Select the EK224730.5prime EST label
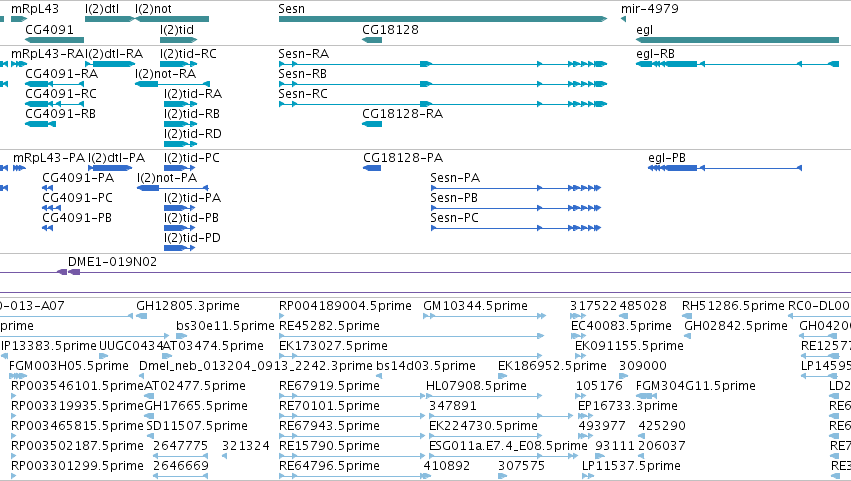The height and width of the screenshot is (481, 851). pos(484,426)
